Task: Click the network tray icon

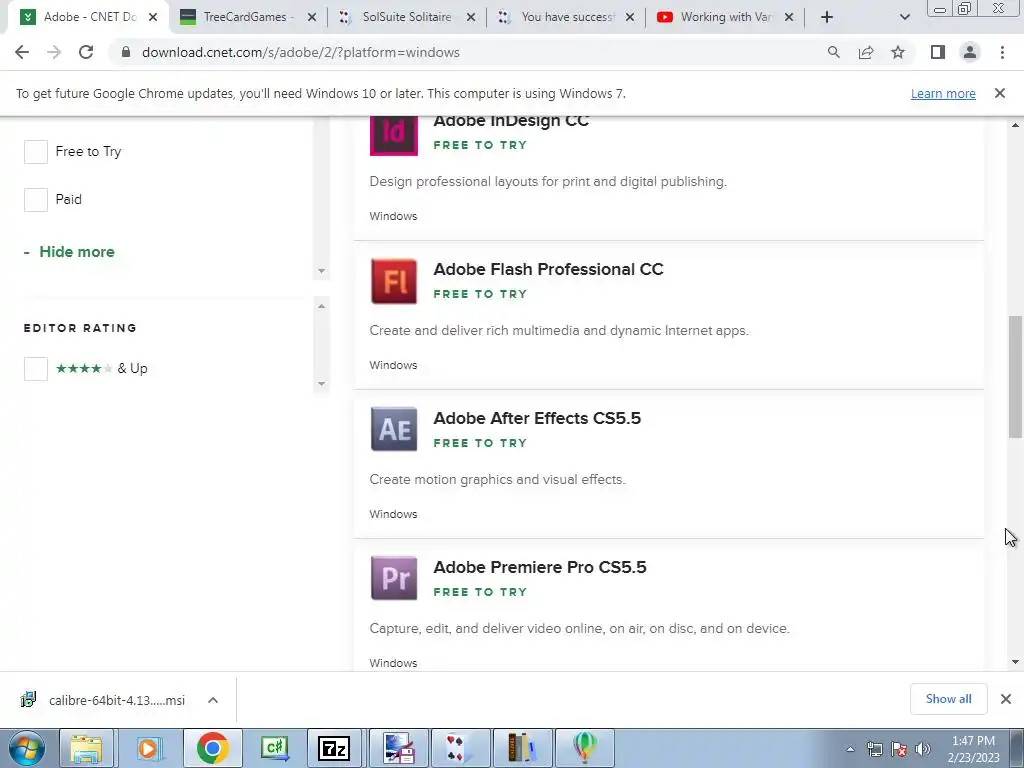Action: click(874, 749)
